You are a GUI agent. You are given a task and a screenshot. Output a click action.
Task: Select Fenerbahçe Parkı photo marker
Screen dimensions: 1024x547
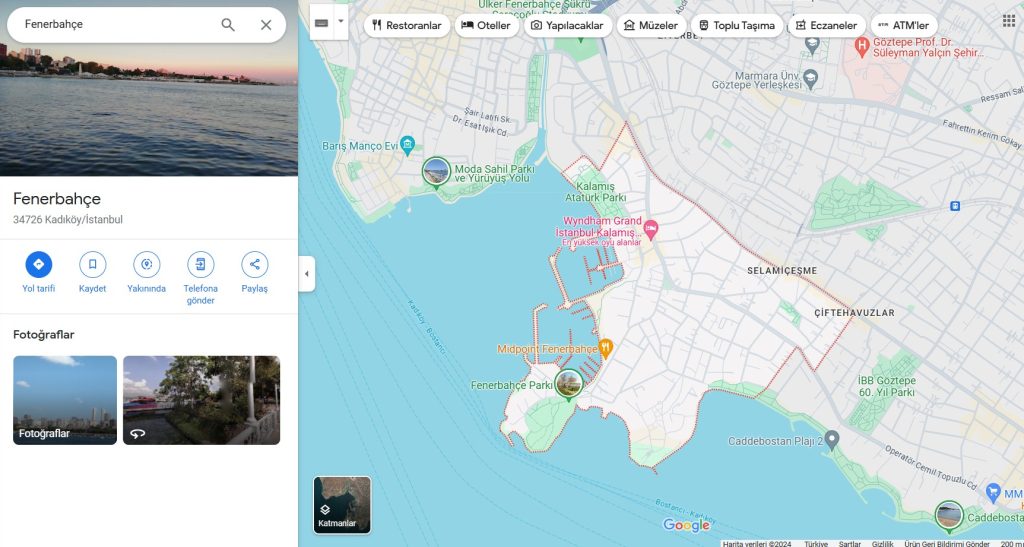click(x=569, y=384)
